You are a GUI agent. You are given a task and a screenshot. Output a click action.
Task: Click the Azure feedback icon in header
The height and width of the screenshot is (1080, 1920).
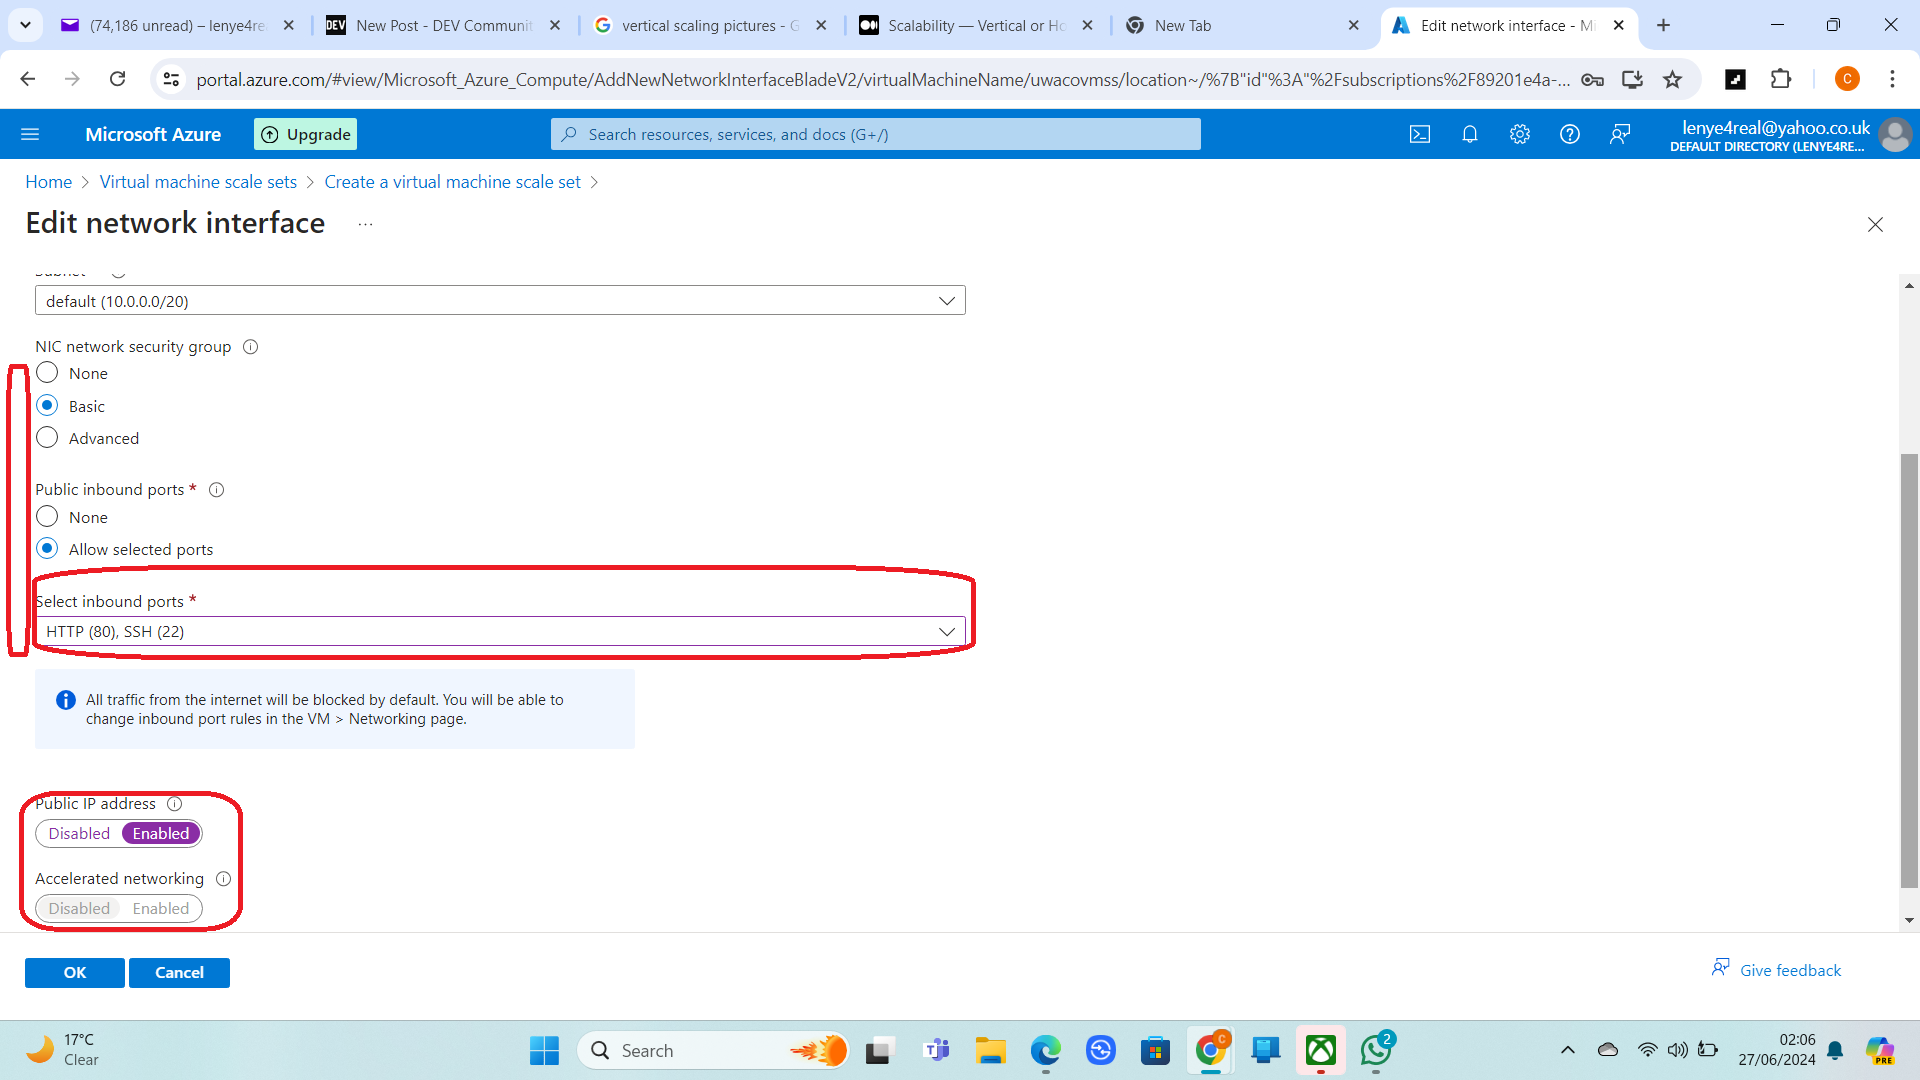(x=1620, y=134)
